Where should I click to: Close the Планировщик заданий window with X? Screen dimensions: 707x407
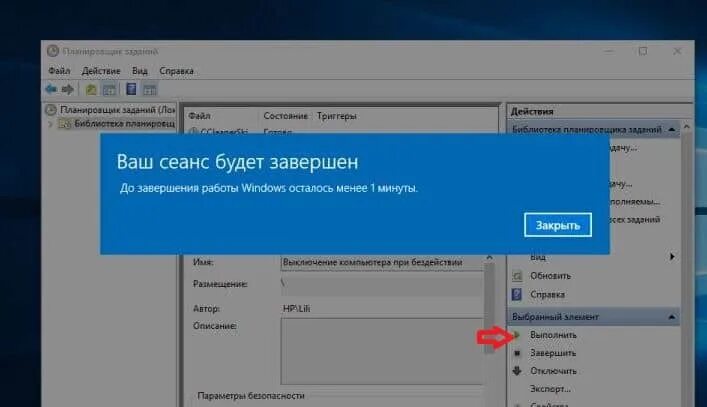(677, 51)
